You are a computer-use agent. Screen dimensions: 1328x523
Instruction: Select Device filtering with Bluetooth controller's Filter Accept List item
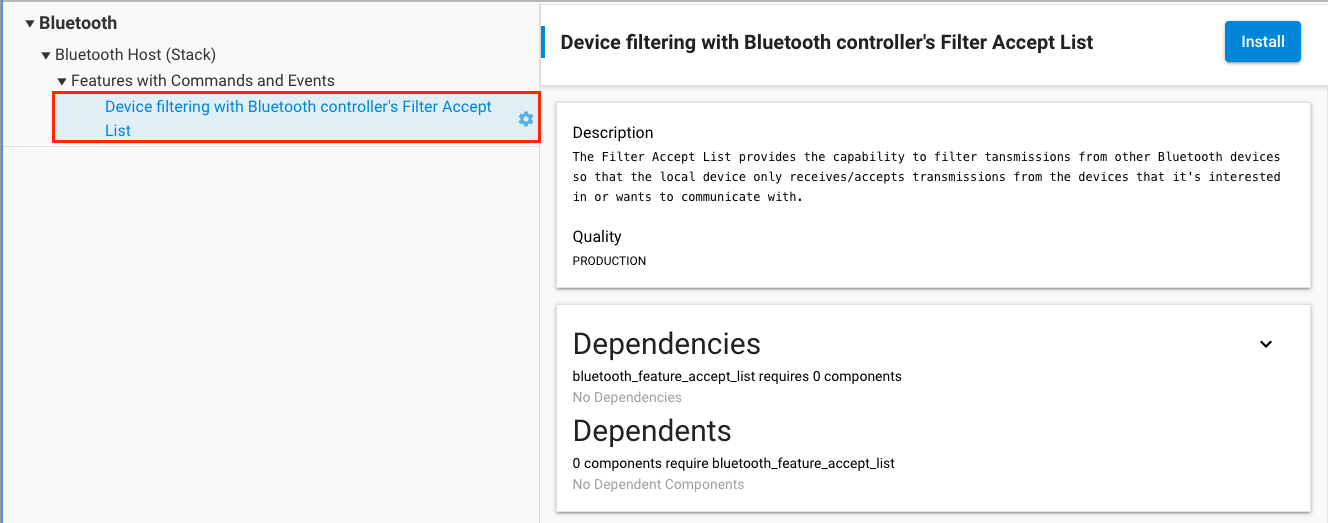point(297,118)
